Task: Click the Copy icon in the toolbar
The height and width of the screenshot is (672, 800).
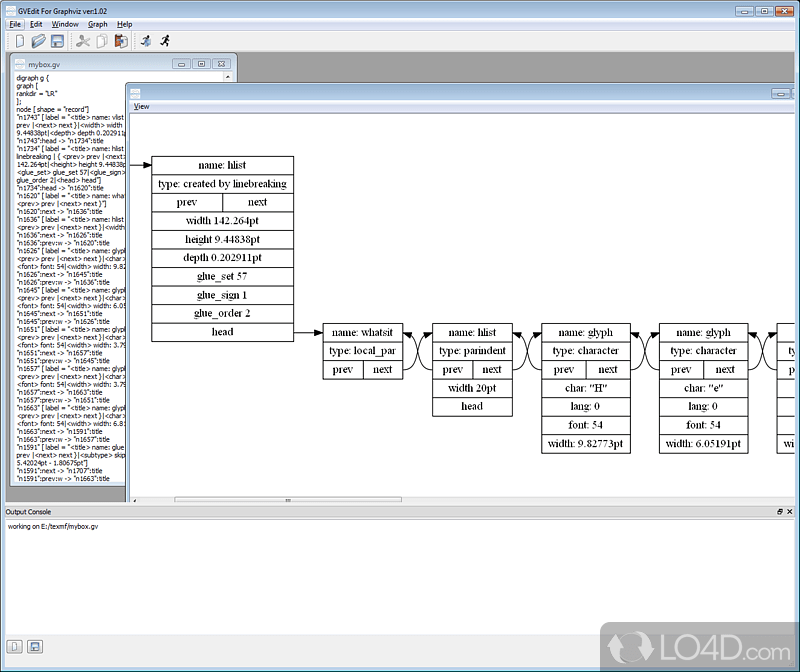Action: 102,41
